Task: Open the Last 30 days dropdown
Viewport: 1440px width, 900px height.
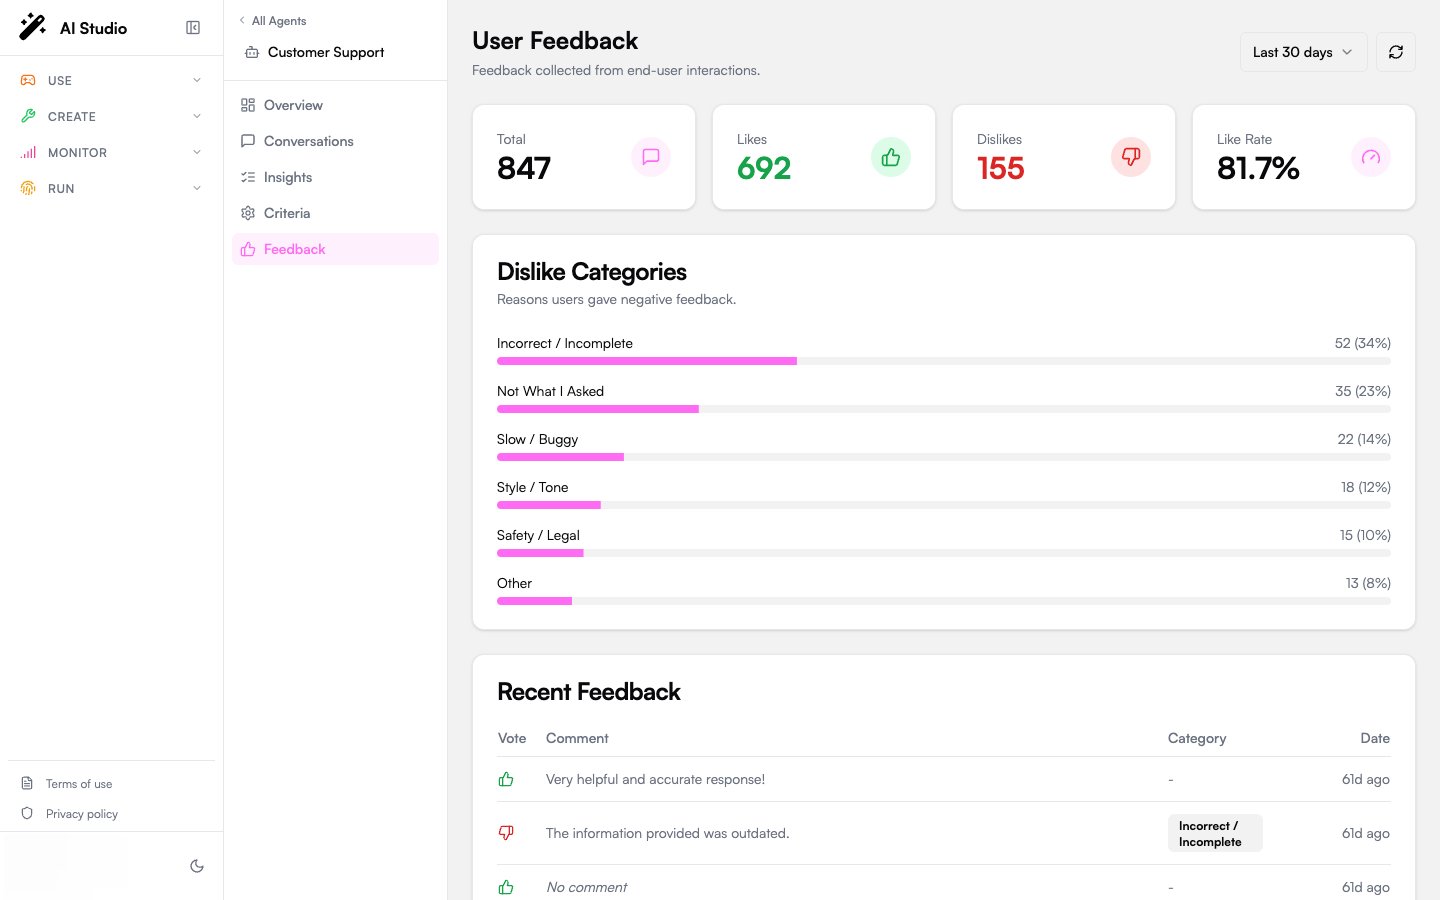Action: pos(1303,52)
